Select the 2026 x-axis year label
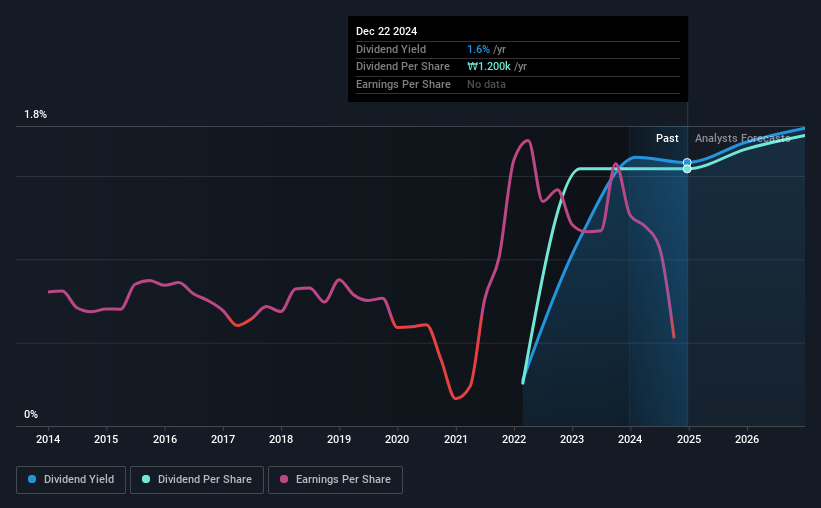This screenshot has width=821, height=508. [747, 439]
